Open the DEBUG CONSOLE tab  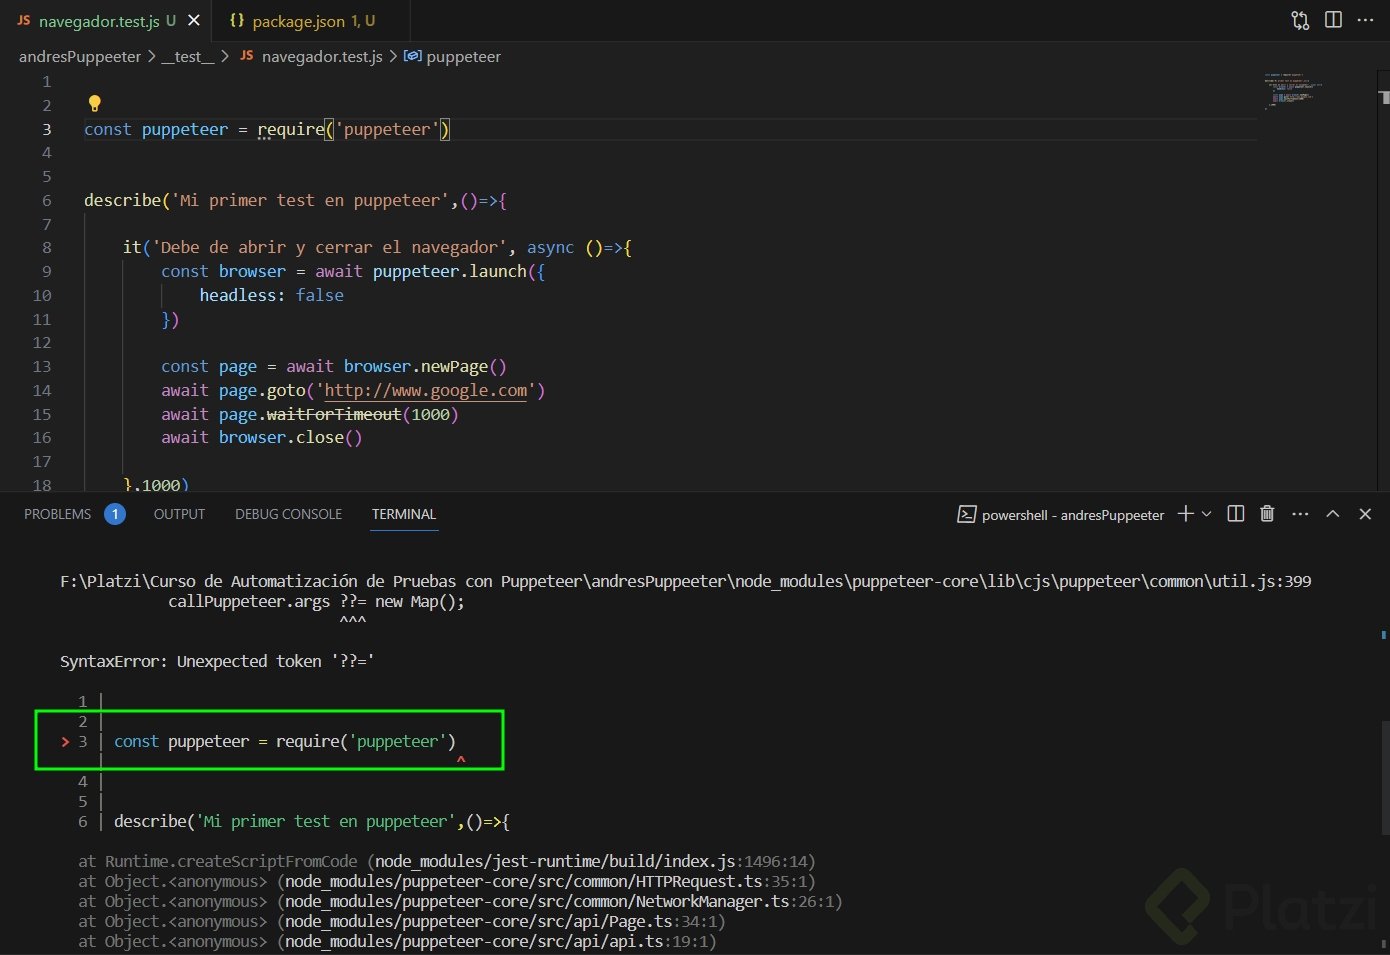(288, 514)
